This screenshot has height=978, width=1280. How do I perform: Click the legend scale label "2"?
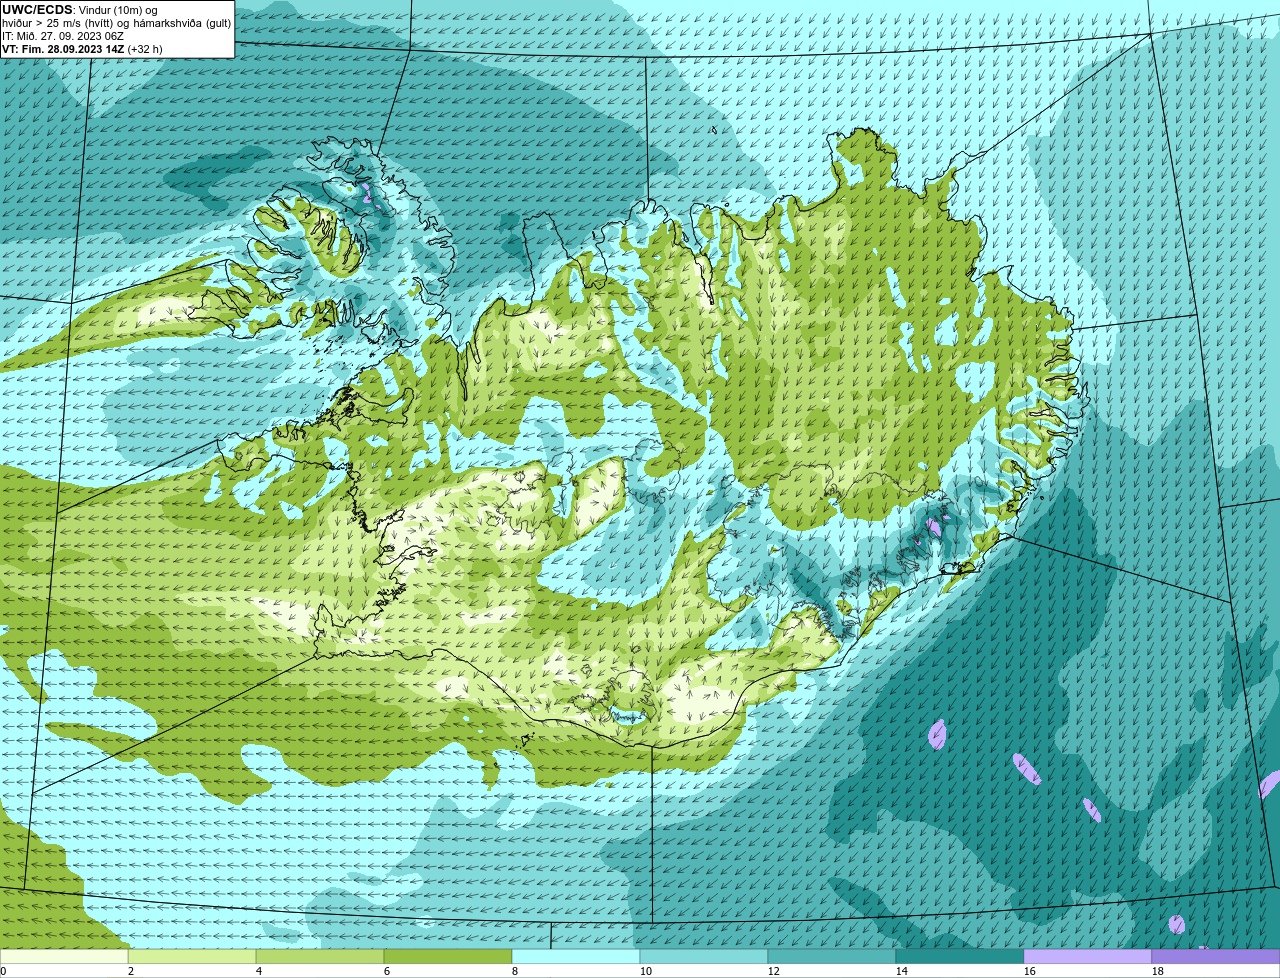pyautogui.click(x=131, y=971)
